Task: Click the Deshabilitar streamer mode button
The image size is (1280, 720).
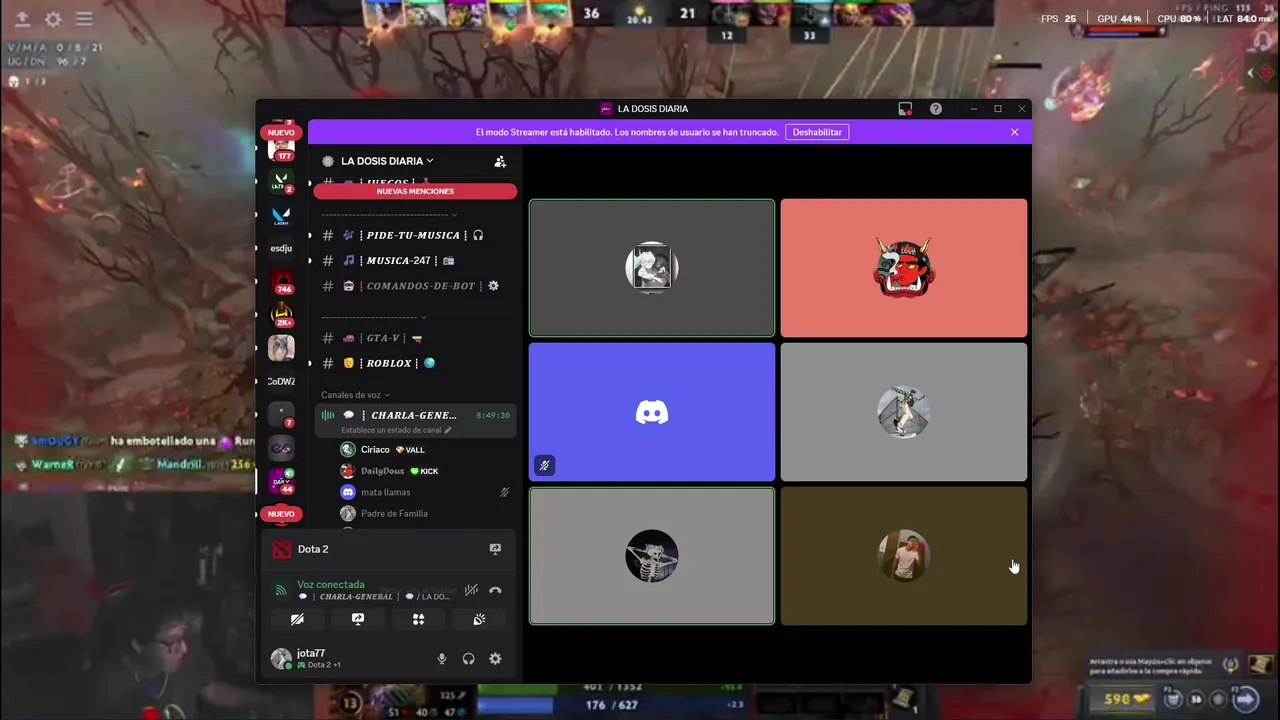Action: pos(817,132)
